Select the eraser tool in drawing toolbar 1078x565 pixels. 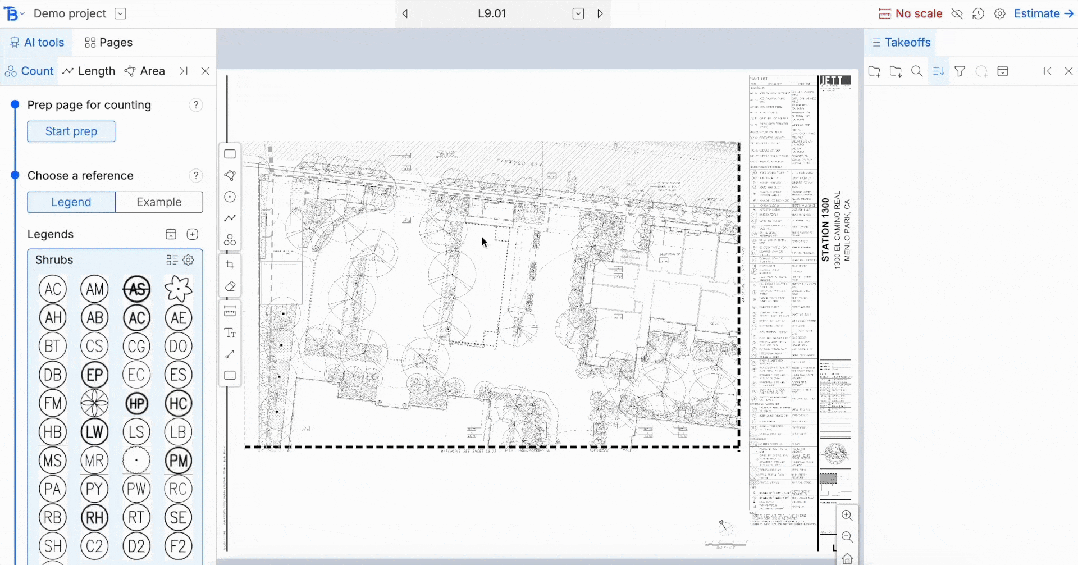click(230, 286)
